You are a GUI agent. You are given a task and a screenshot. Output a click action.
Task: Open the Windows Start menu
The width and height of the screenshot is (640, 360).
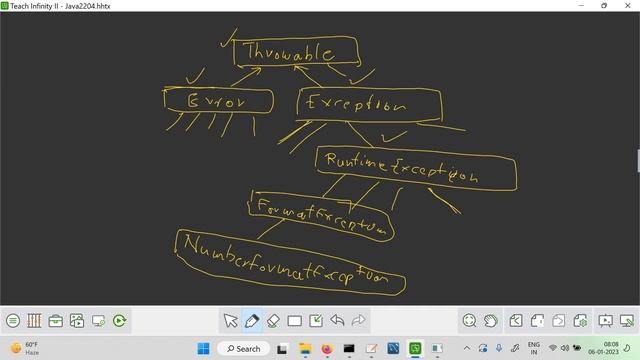[203, 349]
